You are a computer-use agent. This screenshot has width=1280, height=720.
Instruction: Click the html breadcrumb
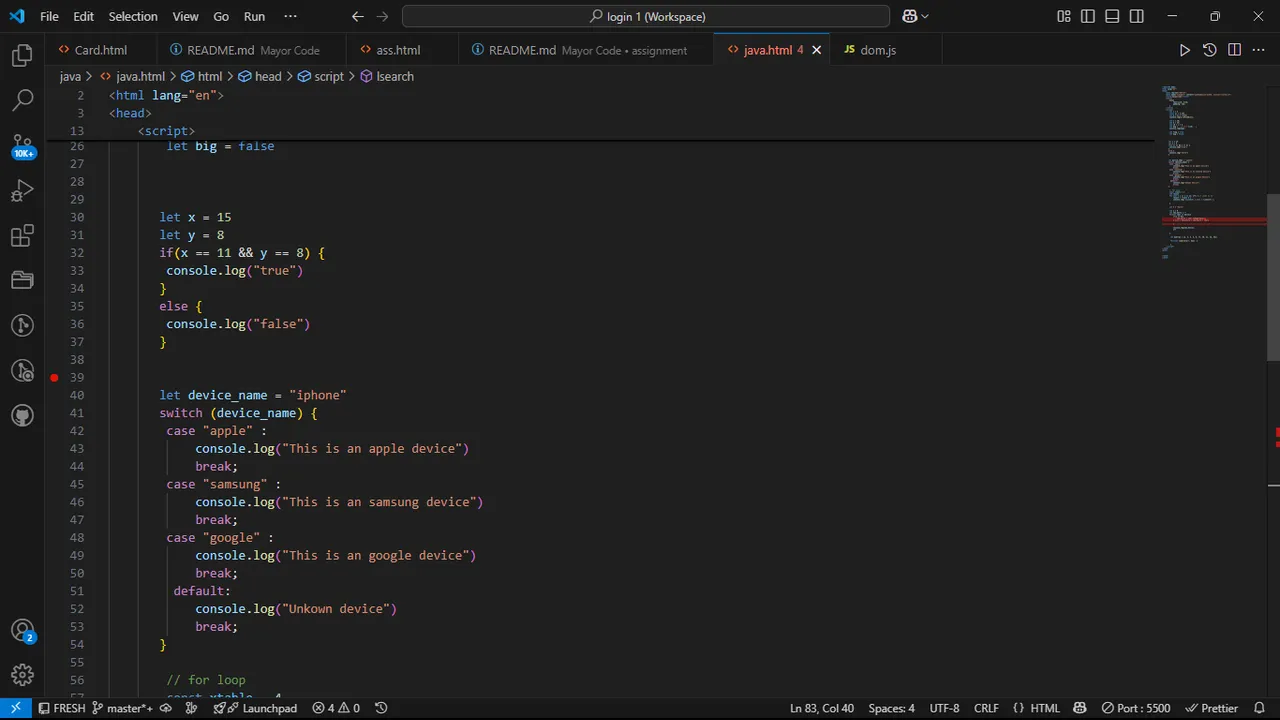pos(201,76)
